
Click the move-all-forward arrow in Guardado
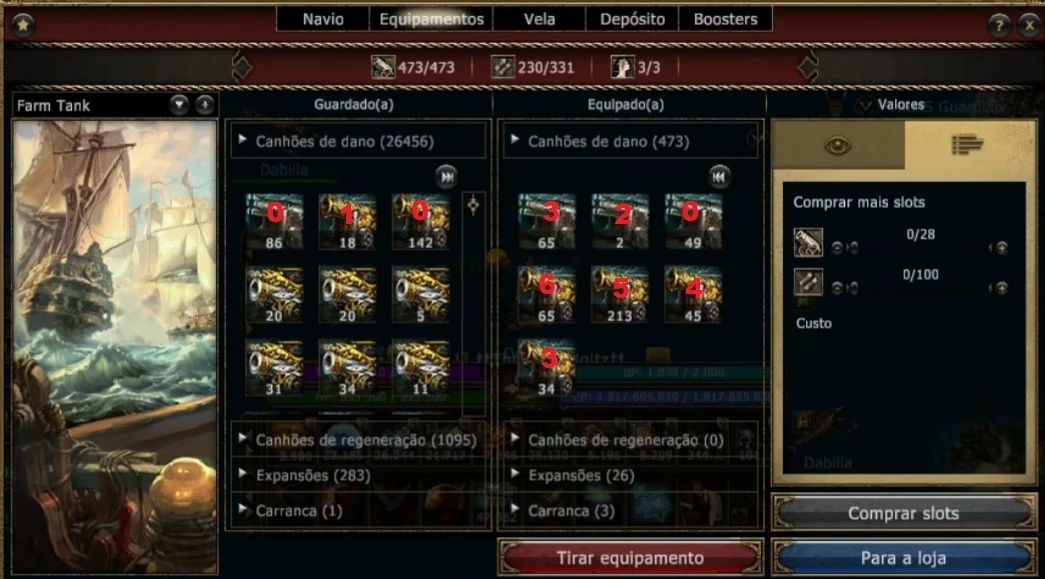point(447,177)
